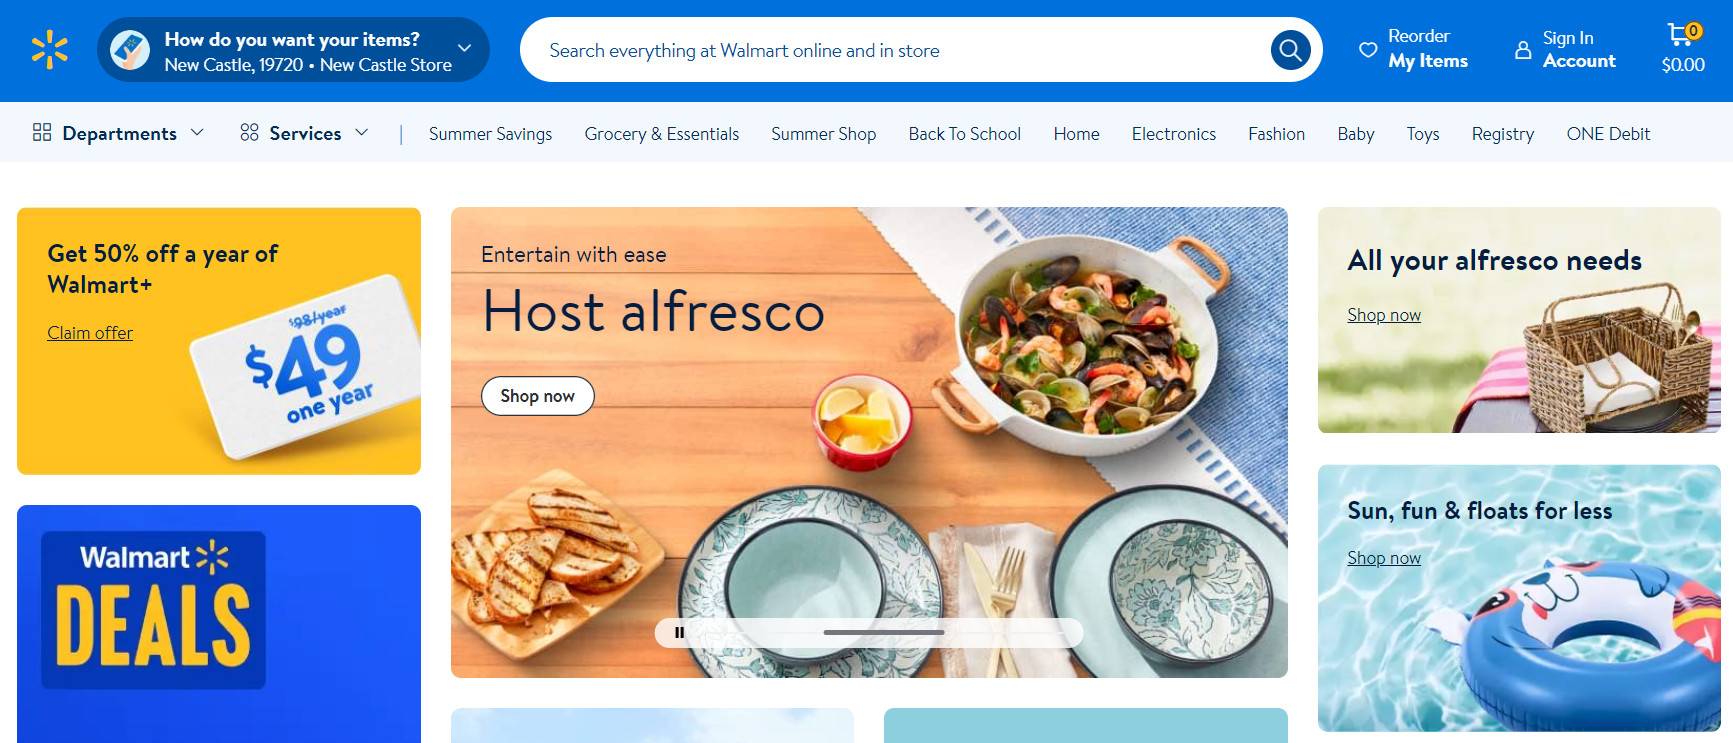Open the Back To School menu item
Image resolution: width=1733 pixels, height=743 pixels.
click(x=964, y=134)
